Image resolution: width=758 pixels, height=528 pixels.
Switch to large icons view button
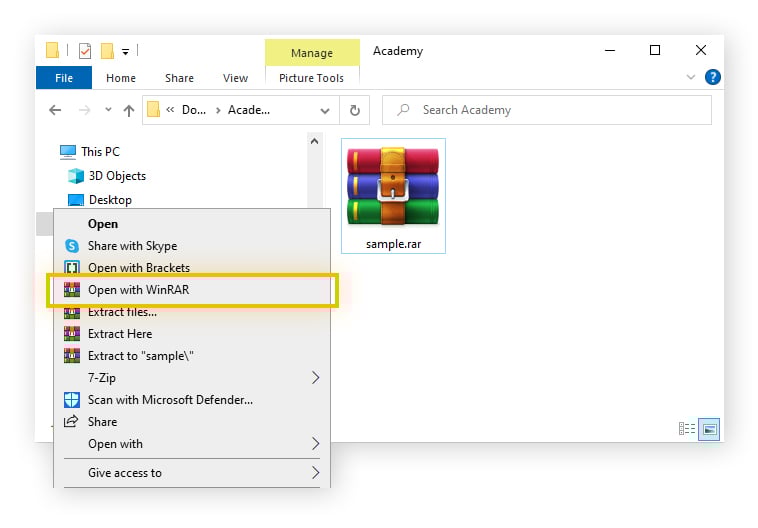[x=710, y=428]
